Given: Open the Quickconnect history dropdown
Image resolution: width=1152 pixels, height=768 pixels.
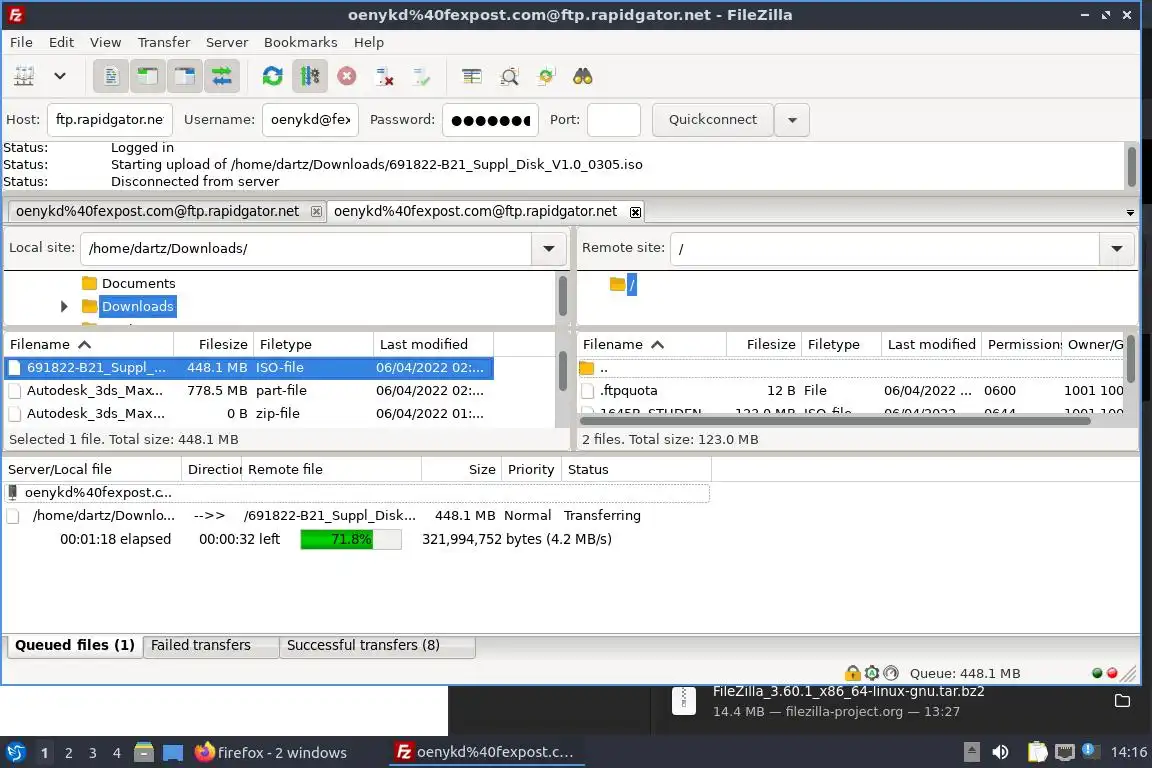Looking at the screenshot, I should click(792, 120).
